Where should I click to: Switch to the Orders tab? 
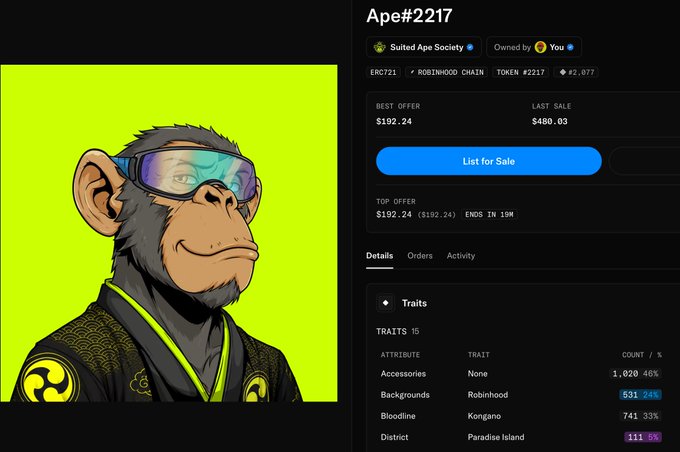point(420,256)
